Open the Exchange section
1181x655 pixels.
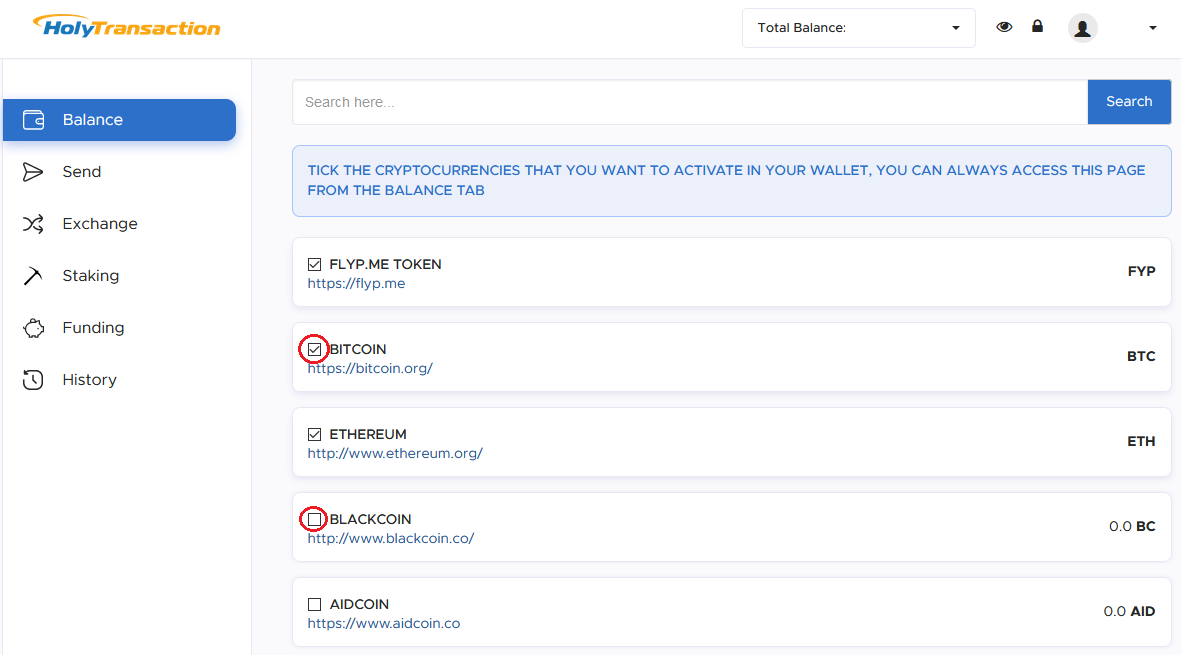[x=99, y=224]
